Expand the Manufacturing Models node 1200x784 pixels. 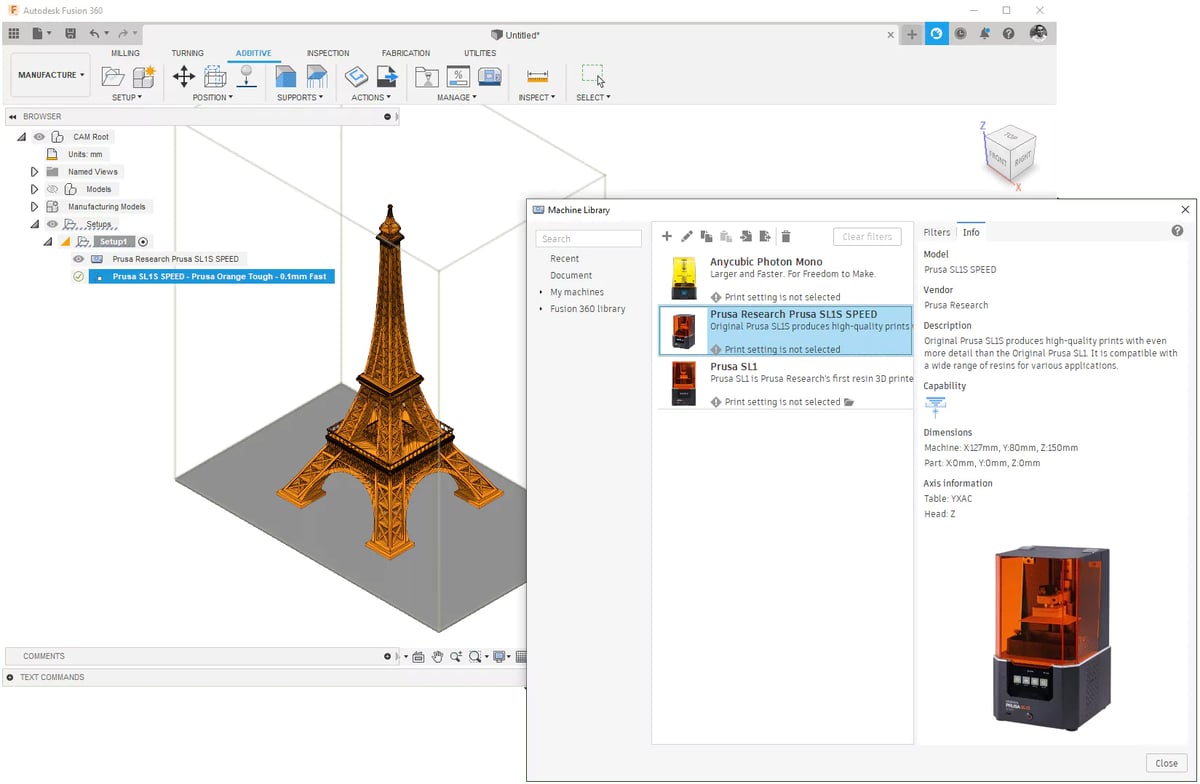[34, 207]
